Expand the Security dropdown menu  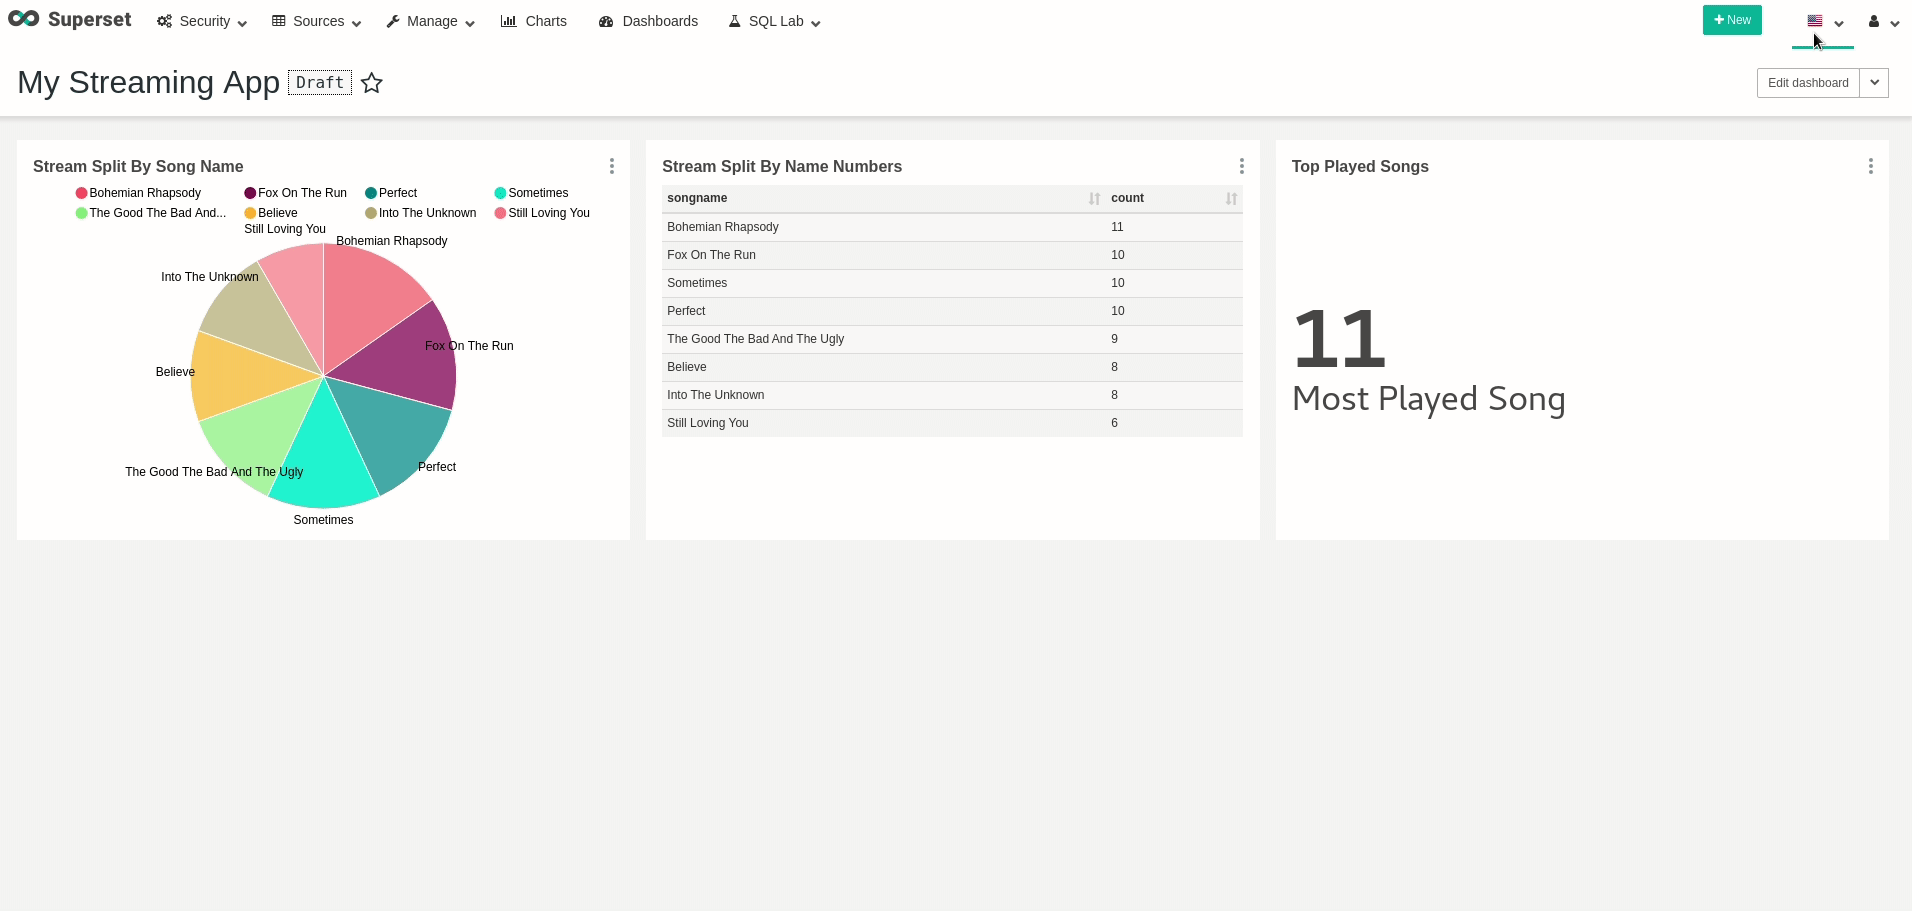[202, 21]
